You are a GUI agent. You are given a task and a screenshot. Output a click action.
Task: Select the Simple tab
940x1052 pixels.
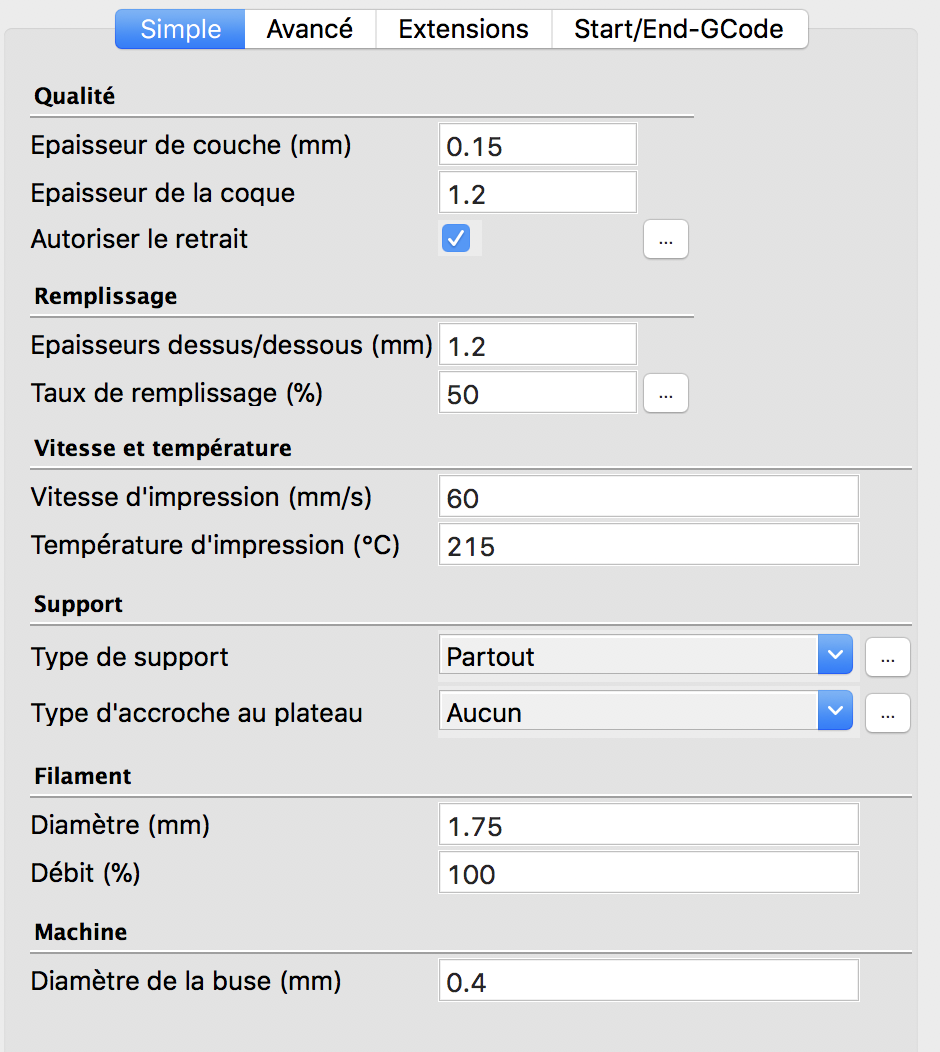pyautogui.click(x=180, y=29)
